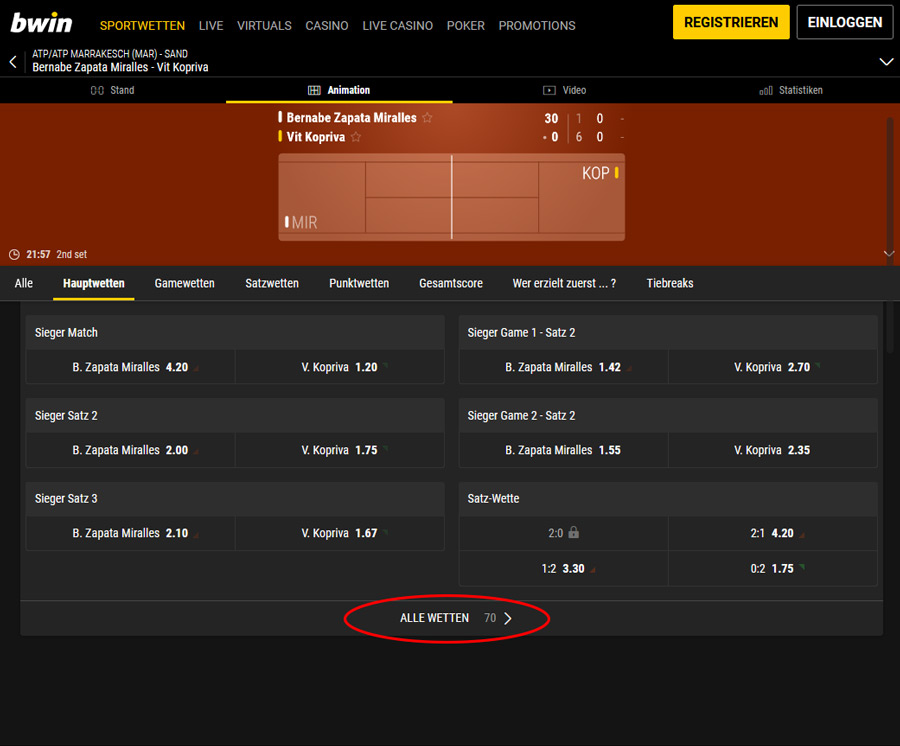This screenshot has height=746, width=900.
Task: Favorite Bernabe Zapata Miralles with the star
Action: (x=427, y=118)
